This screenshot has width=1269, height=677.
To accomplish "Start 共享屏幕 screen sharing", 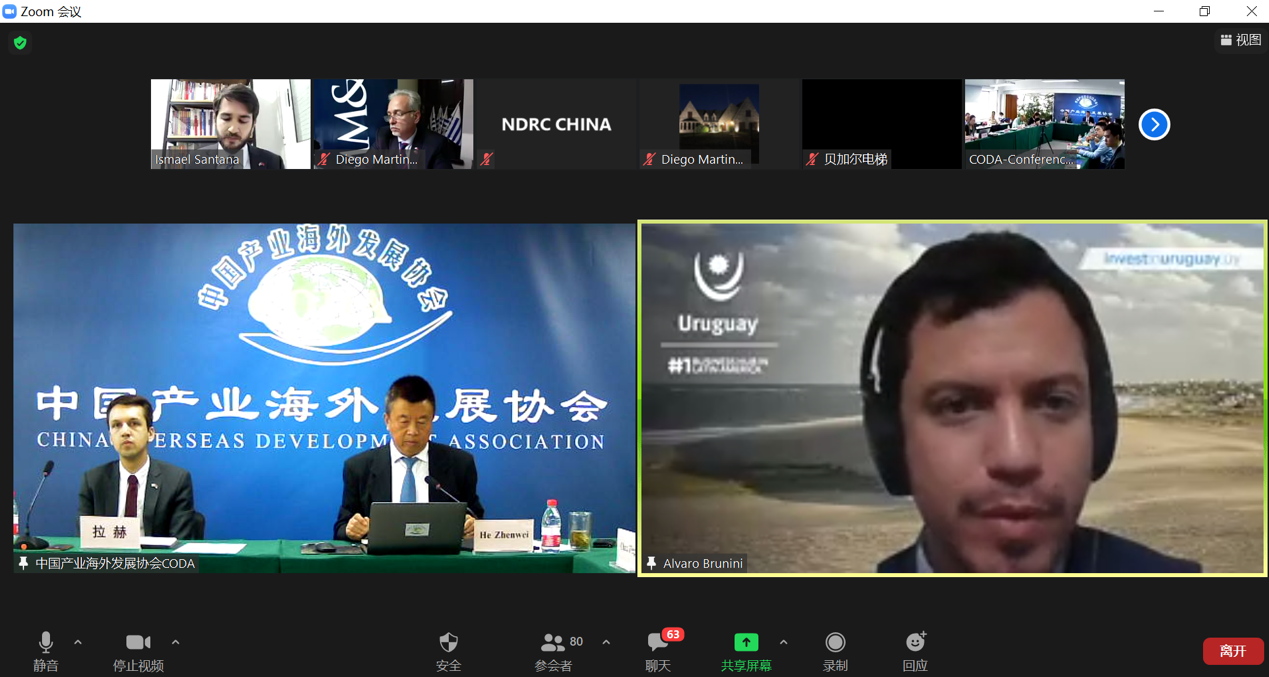I will (746, 650).
